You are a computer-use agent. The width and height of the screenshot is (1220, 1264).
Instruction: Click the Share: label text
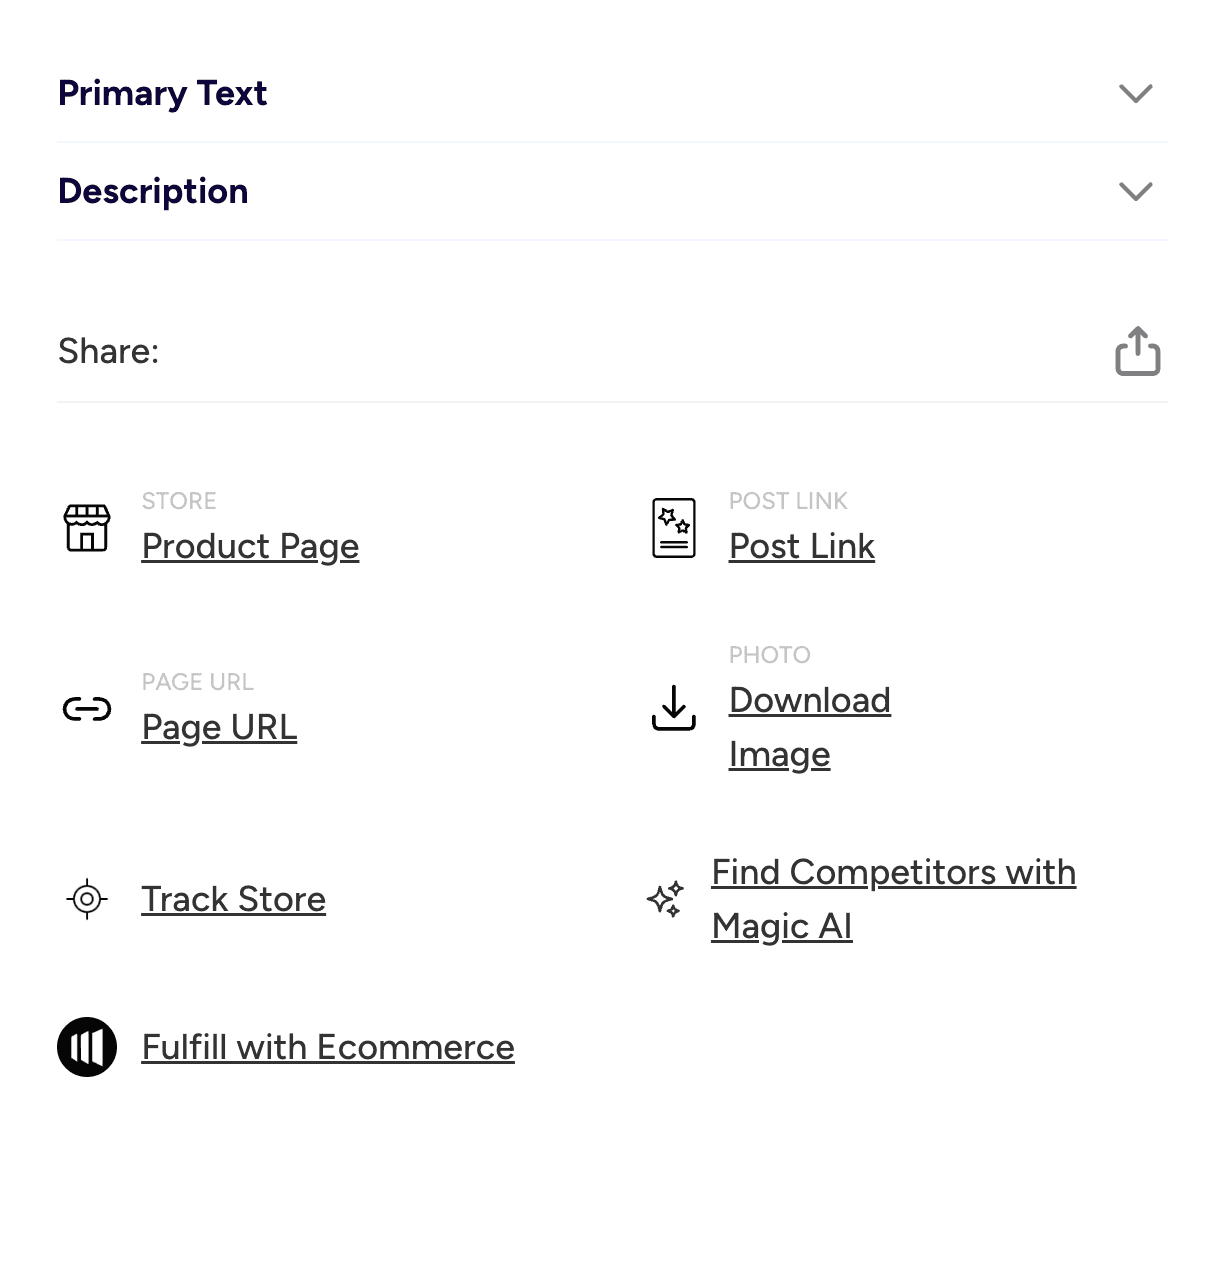tap(108, 352)
